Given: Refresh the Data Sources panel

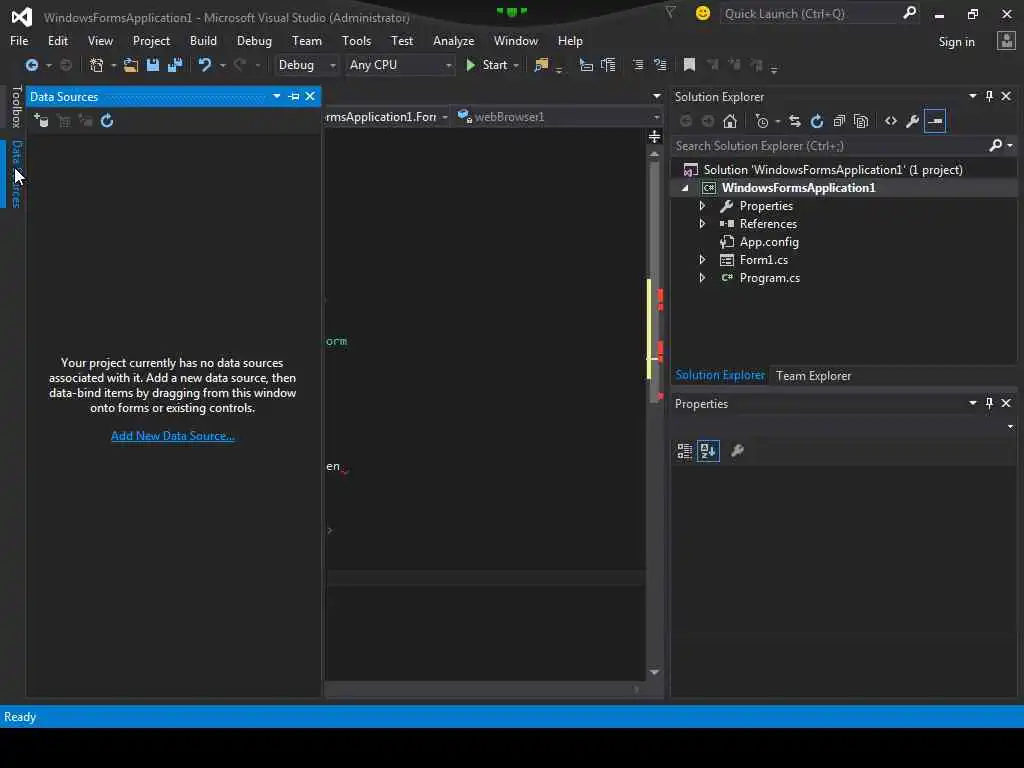Looking at the screenshot, I should [x=107, y=121].
